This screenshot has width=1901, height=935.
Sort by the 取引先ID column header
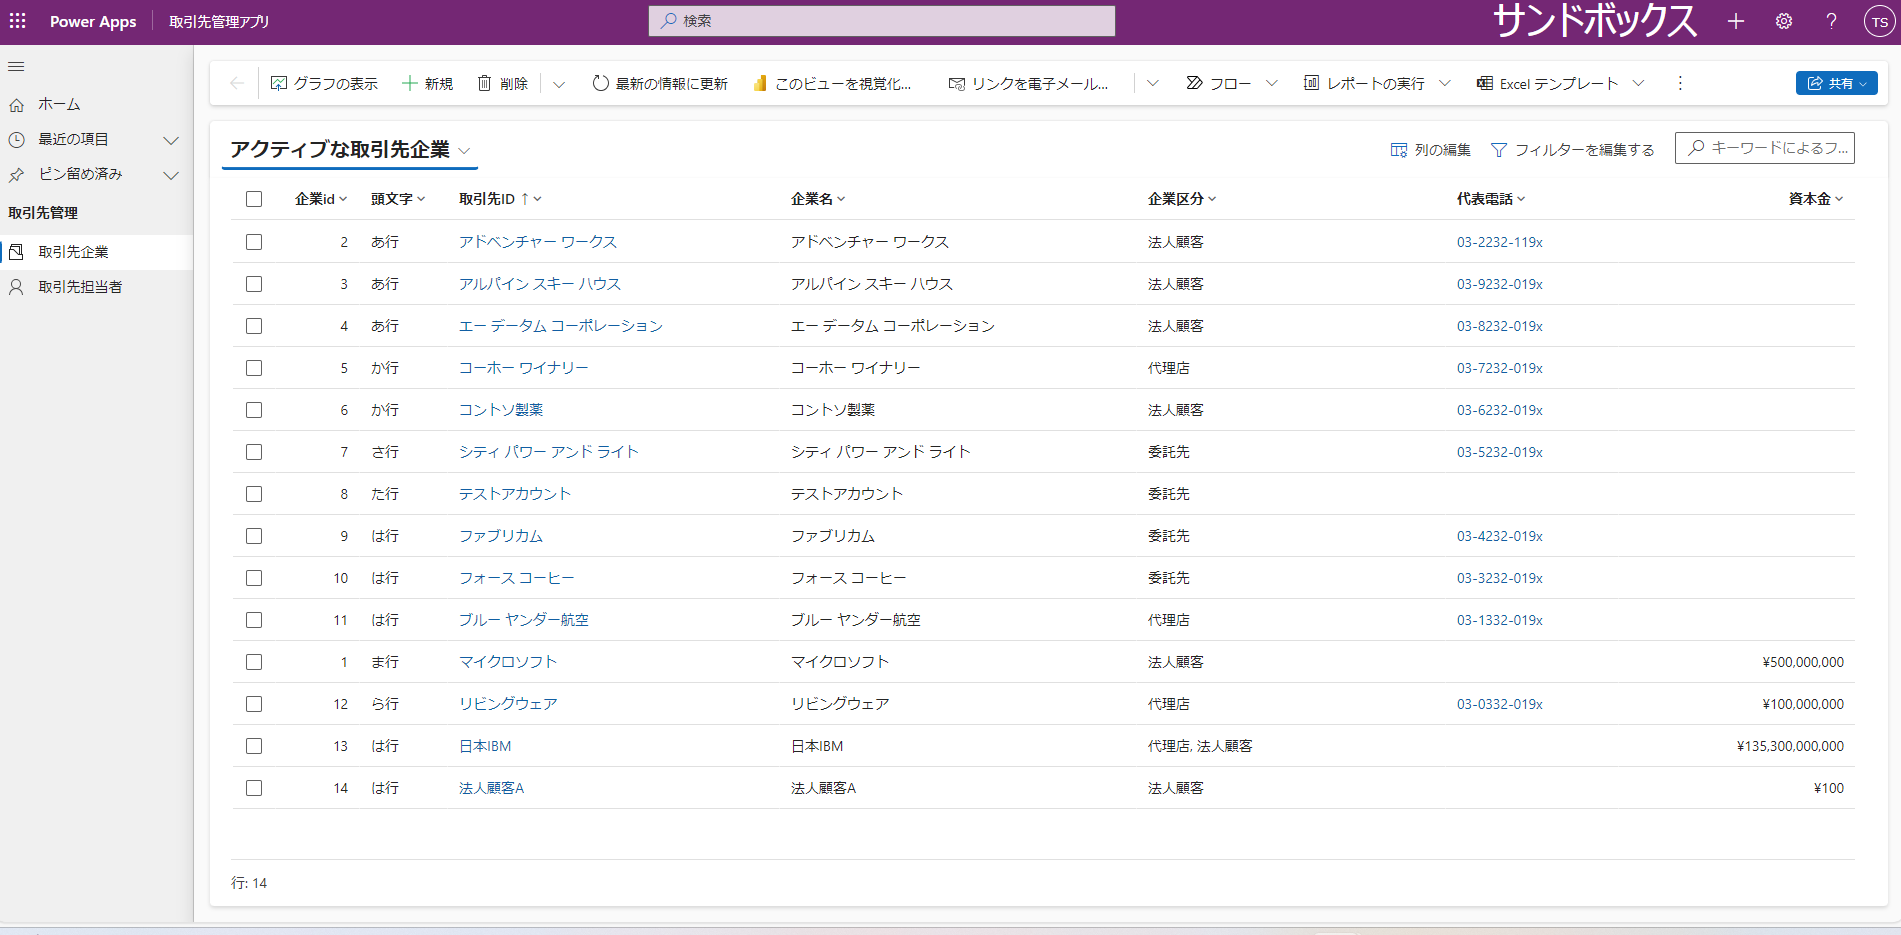click(x=500, y=199)
